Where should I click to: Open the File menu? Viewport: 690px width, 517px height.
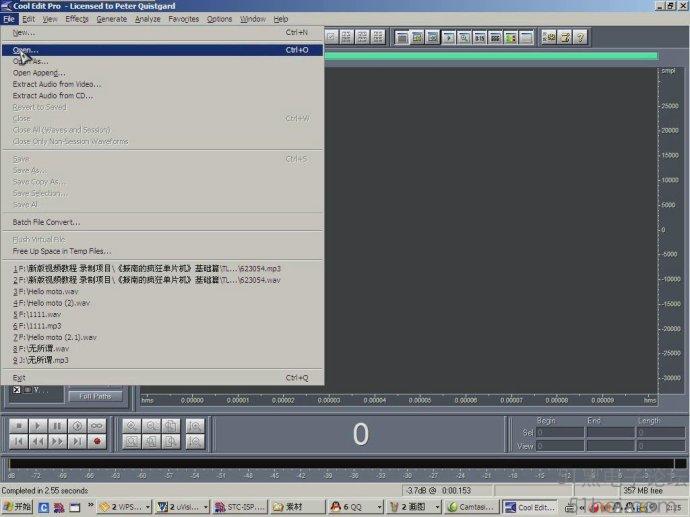point(9,19)
